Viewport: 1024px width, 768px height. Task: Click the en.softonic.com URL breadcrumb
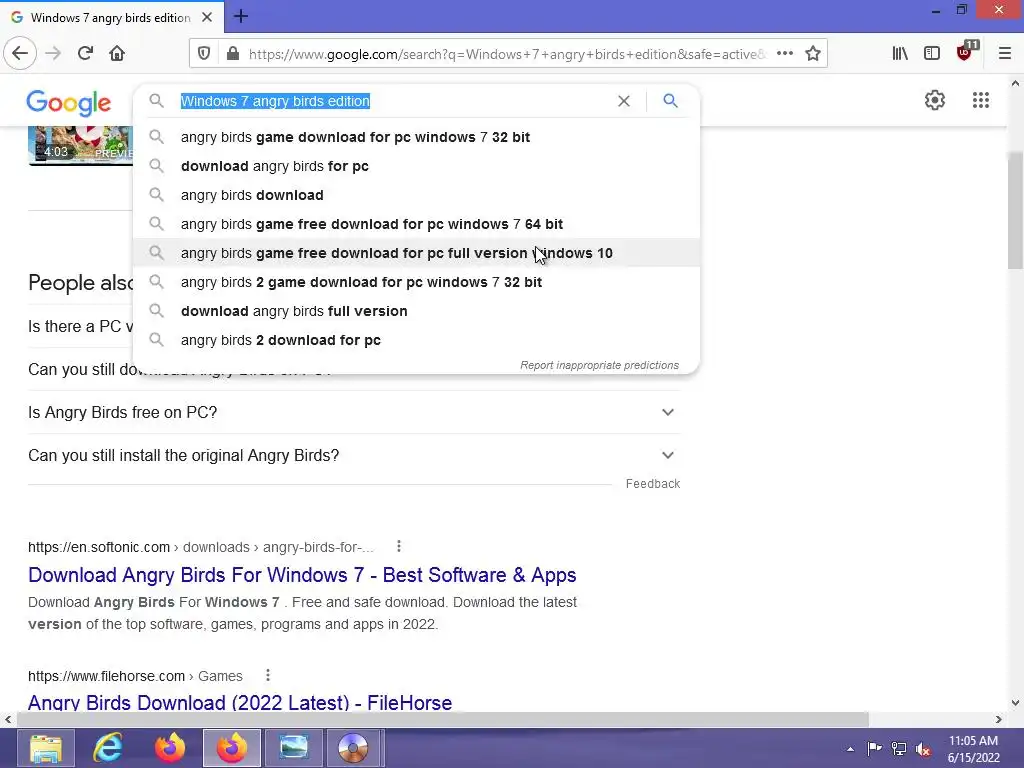tap(201, 547)
